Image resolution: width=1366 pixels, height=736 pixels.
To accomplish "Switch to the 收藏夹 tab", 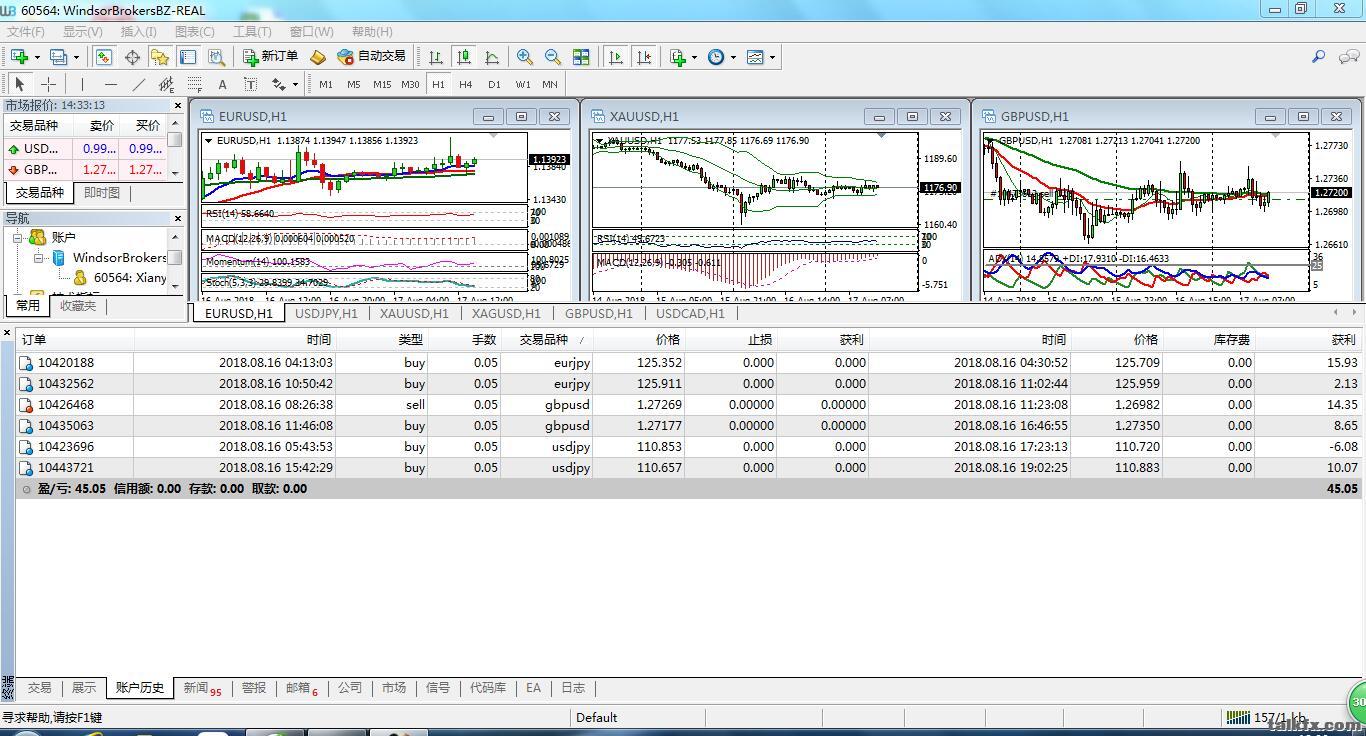I will 78,306.
